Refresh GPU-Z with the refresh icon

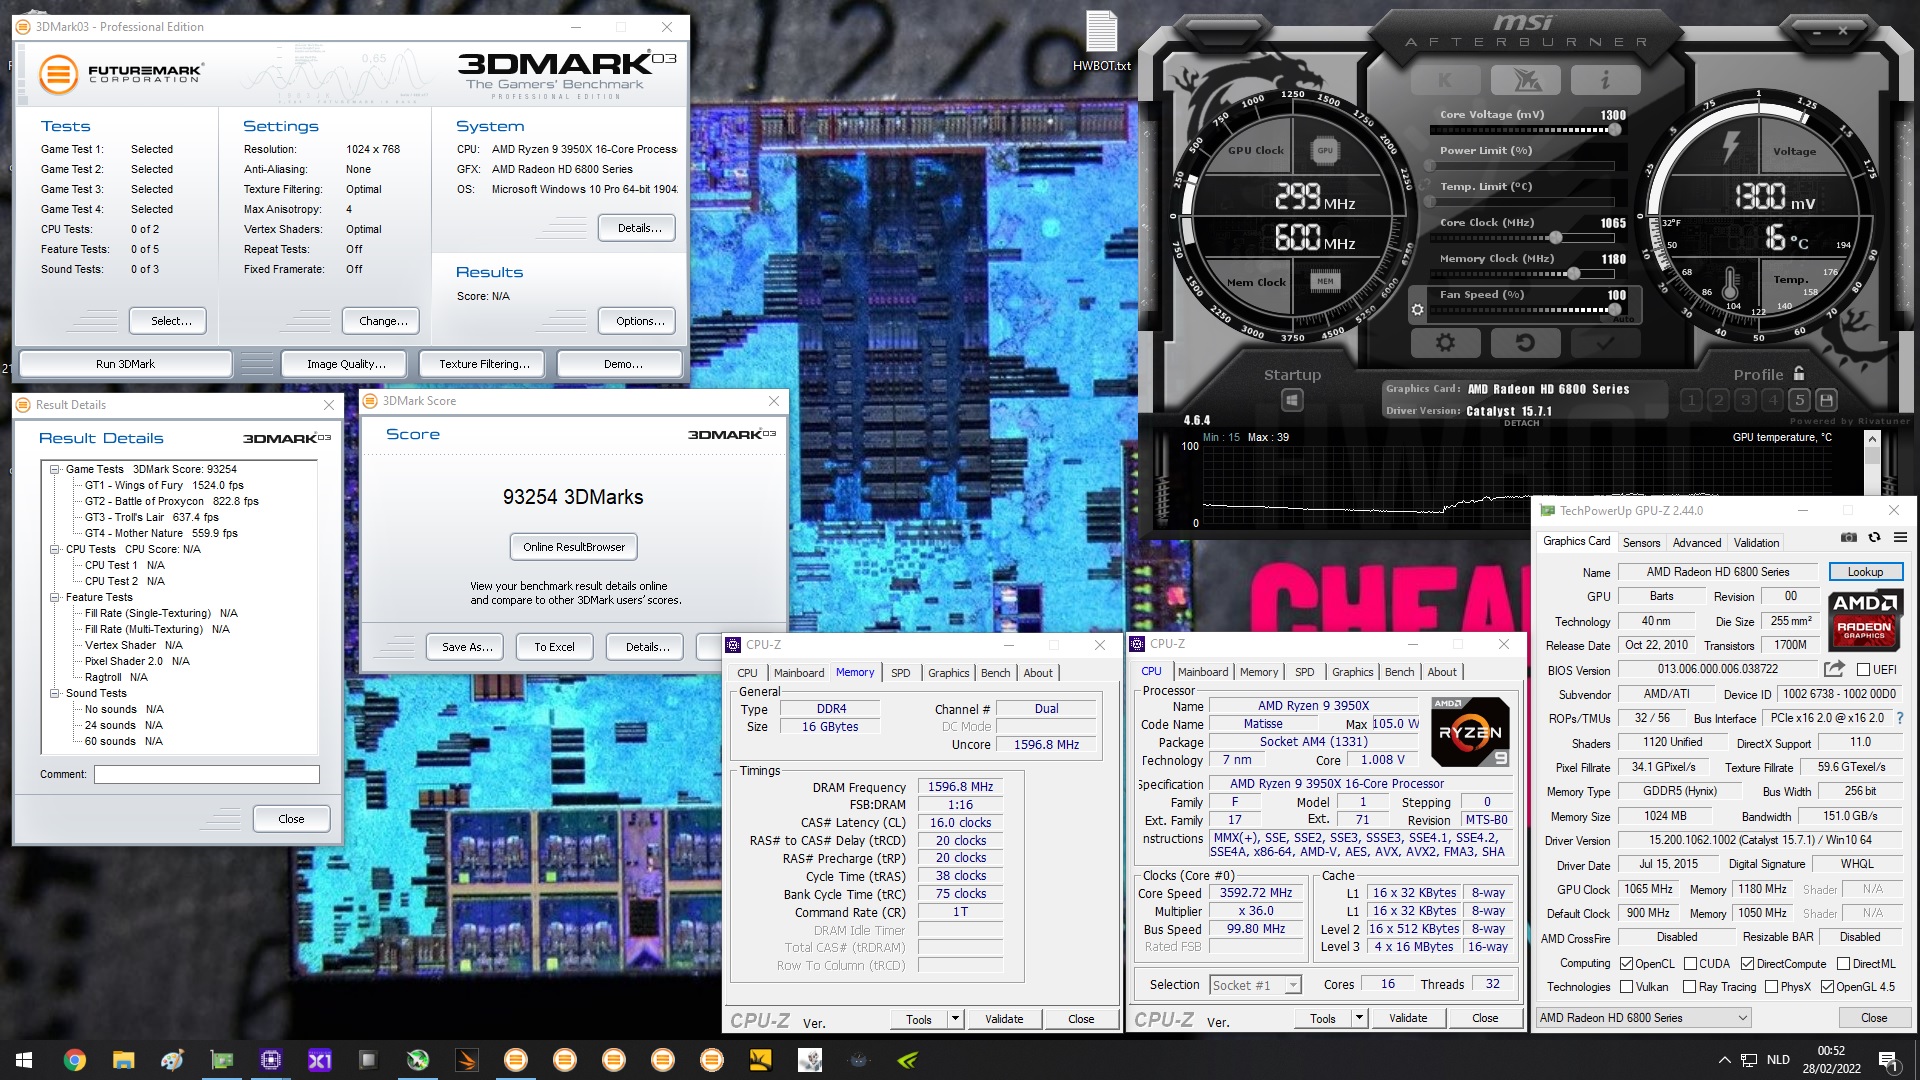pyautogui.click(x=1875, y=538)
